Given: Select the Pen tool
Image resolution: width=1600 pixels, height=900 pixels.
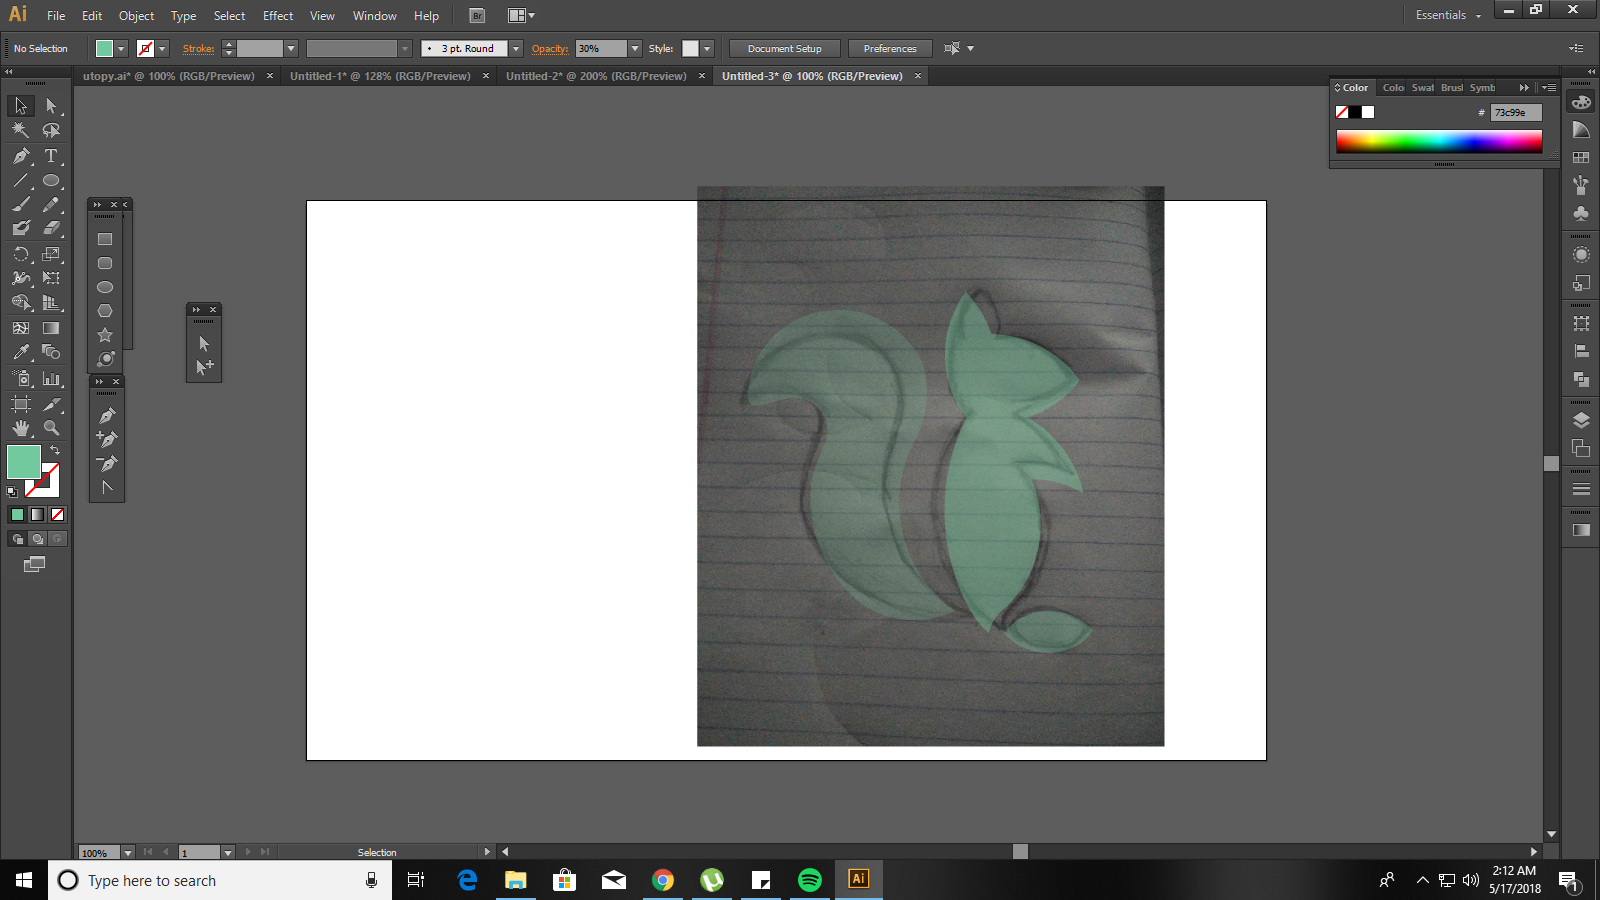Looking at the screenshot, I should pos(20,157).
